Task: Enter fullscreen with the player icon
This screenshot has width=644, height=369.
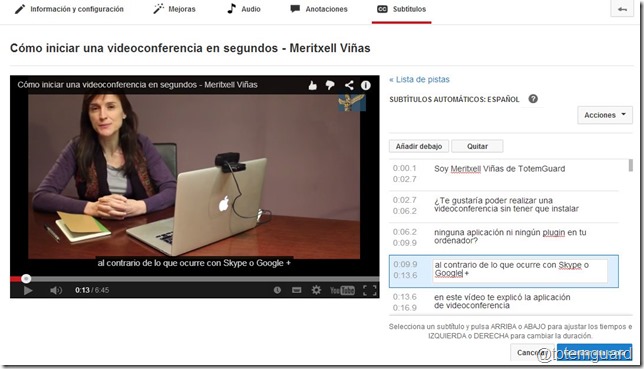Action: click(370, 291)
